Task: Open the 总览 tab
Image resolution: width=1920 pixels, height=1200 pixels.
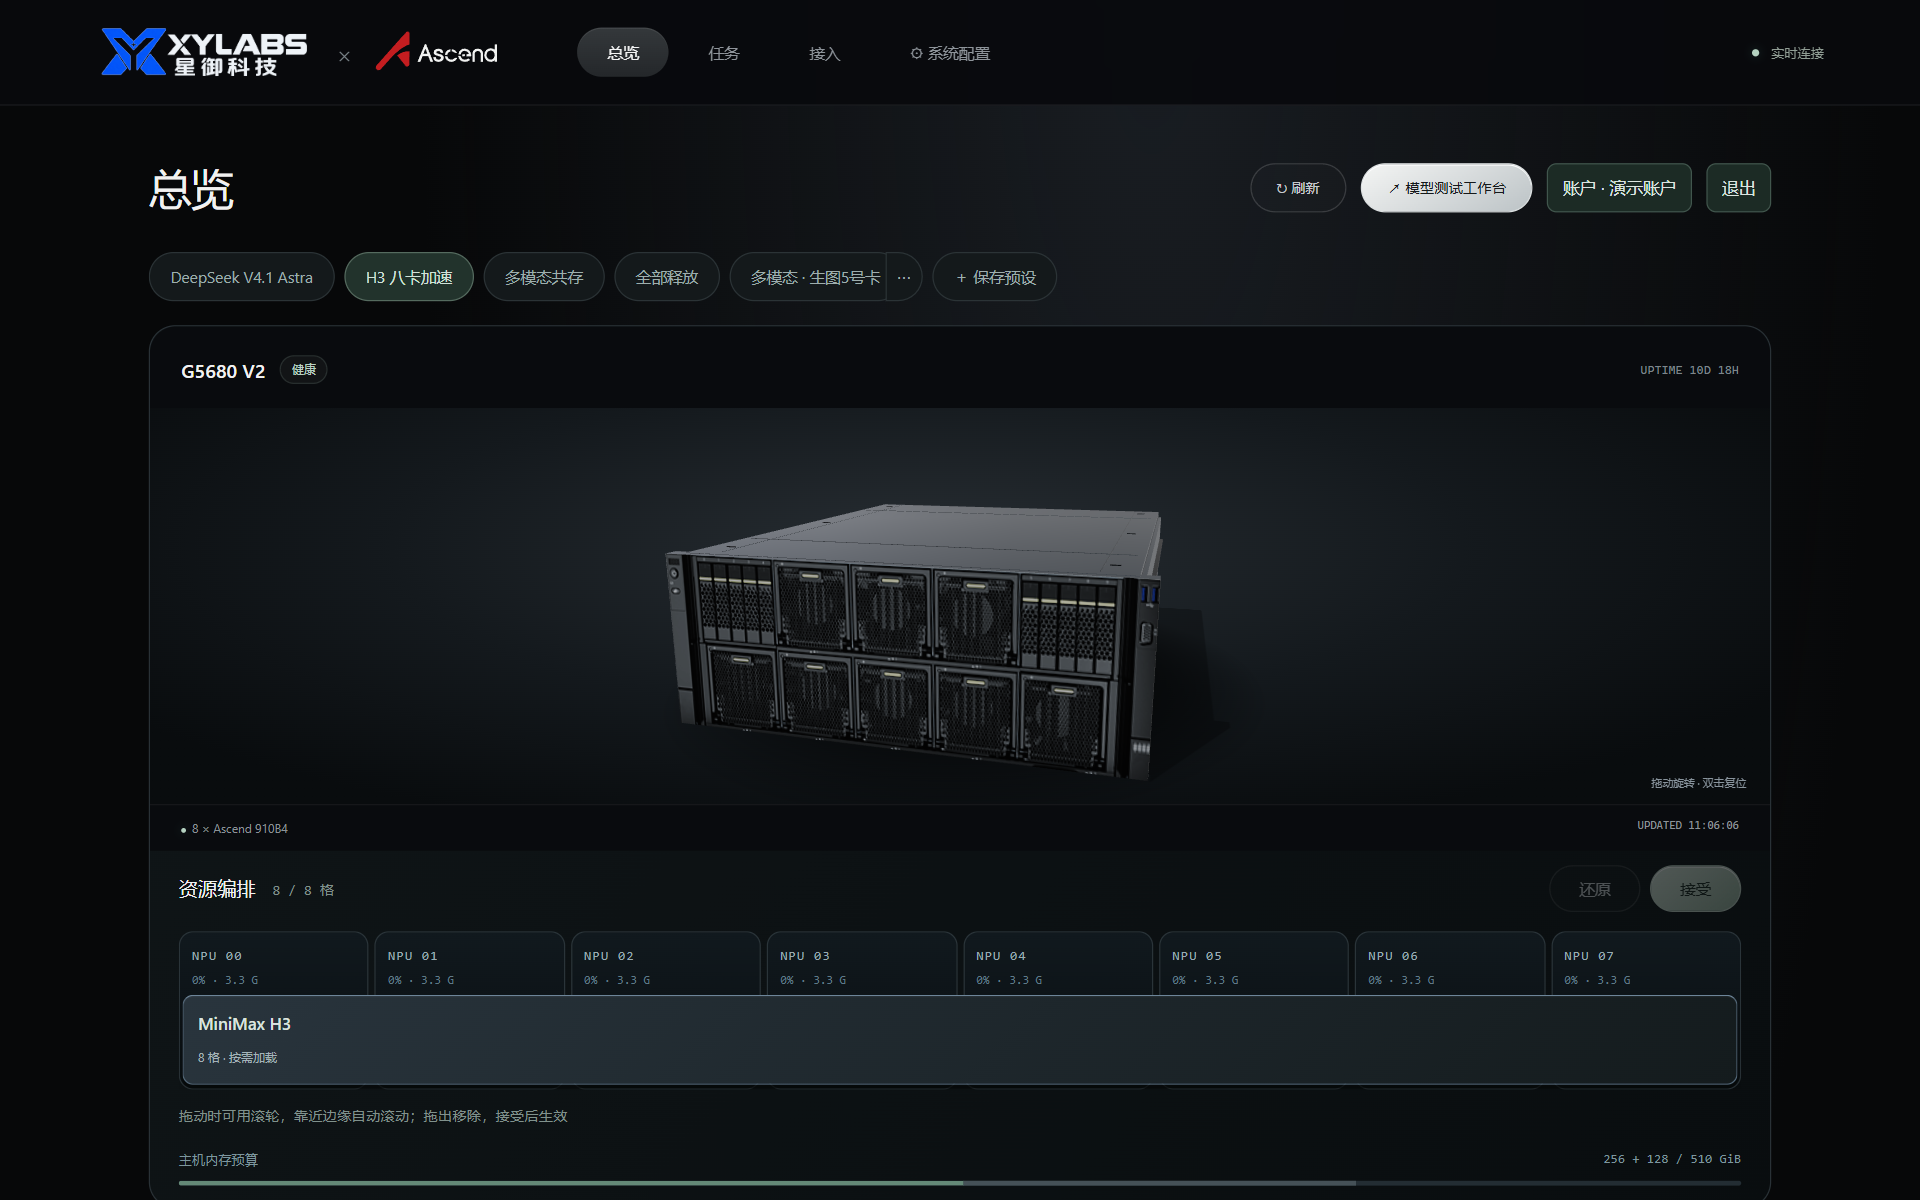Action: 622,53
